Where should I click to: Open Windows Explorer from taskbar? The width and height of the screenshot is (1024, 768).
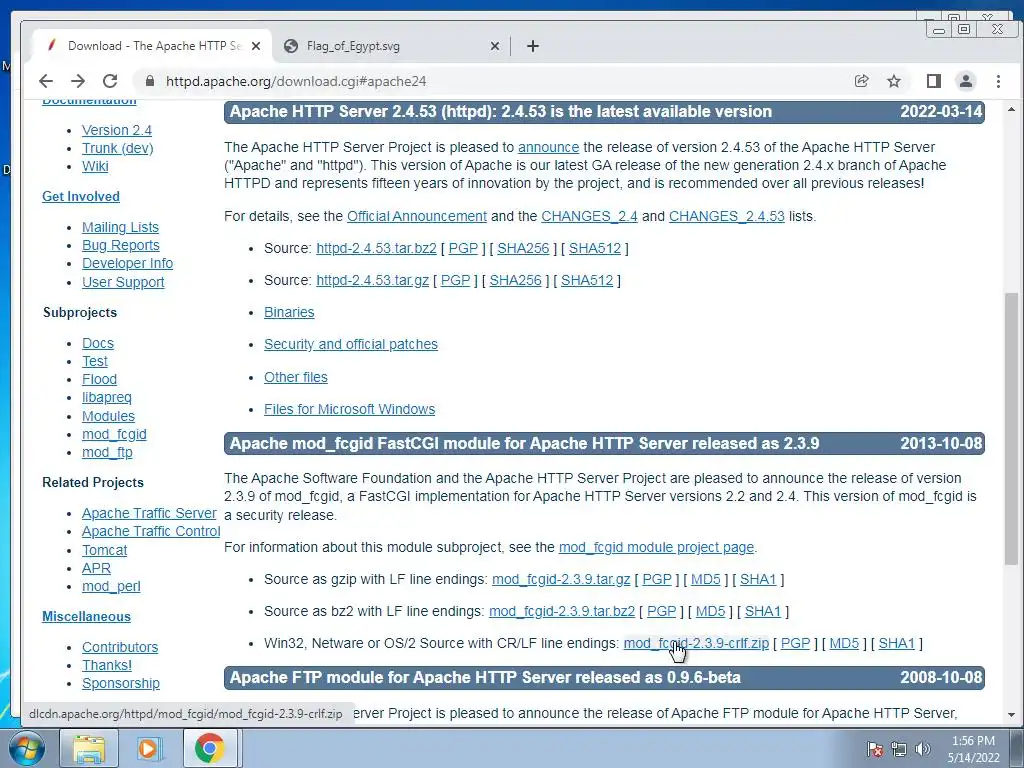click(89, 748)
